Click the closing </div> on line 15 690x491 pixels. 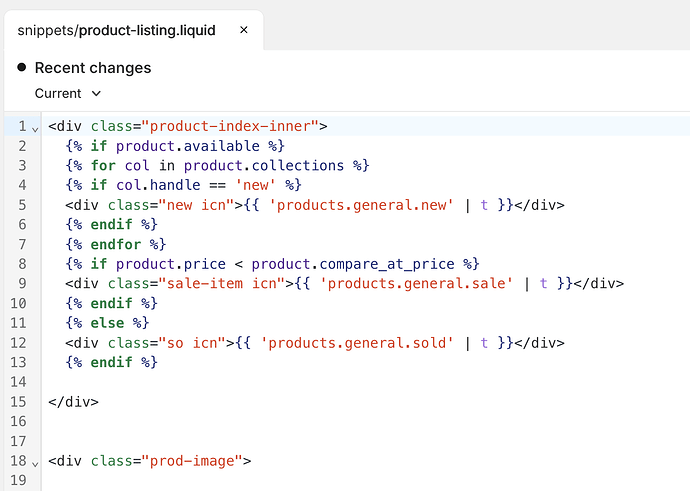coord(73,401)
